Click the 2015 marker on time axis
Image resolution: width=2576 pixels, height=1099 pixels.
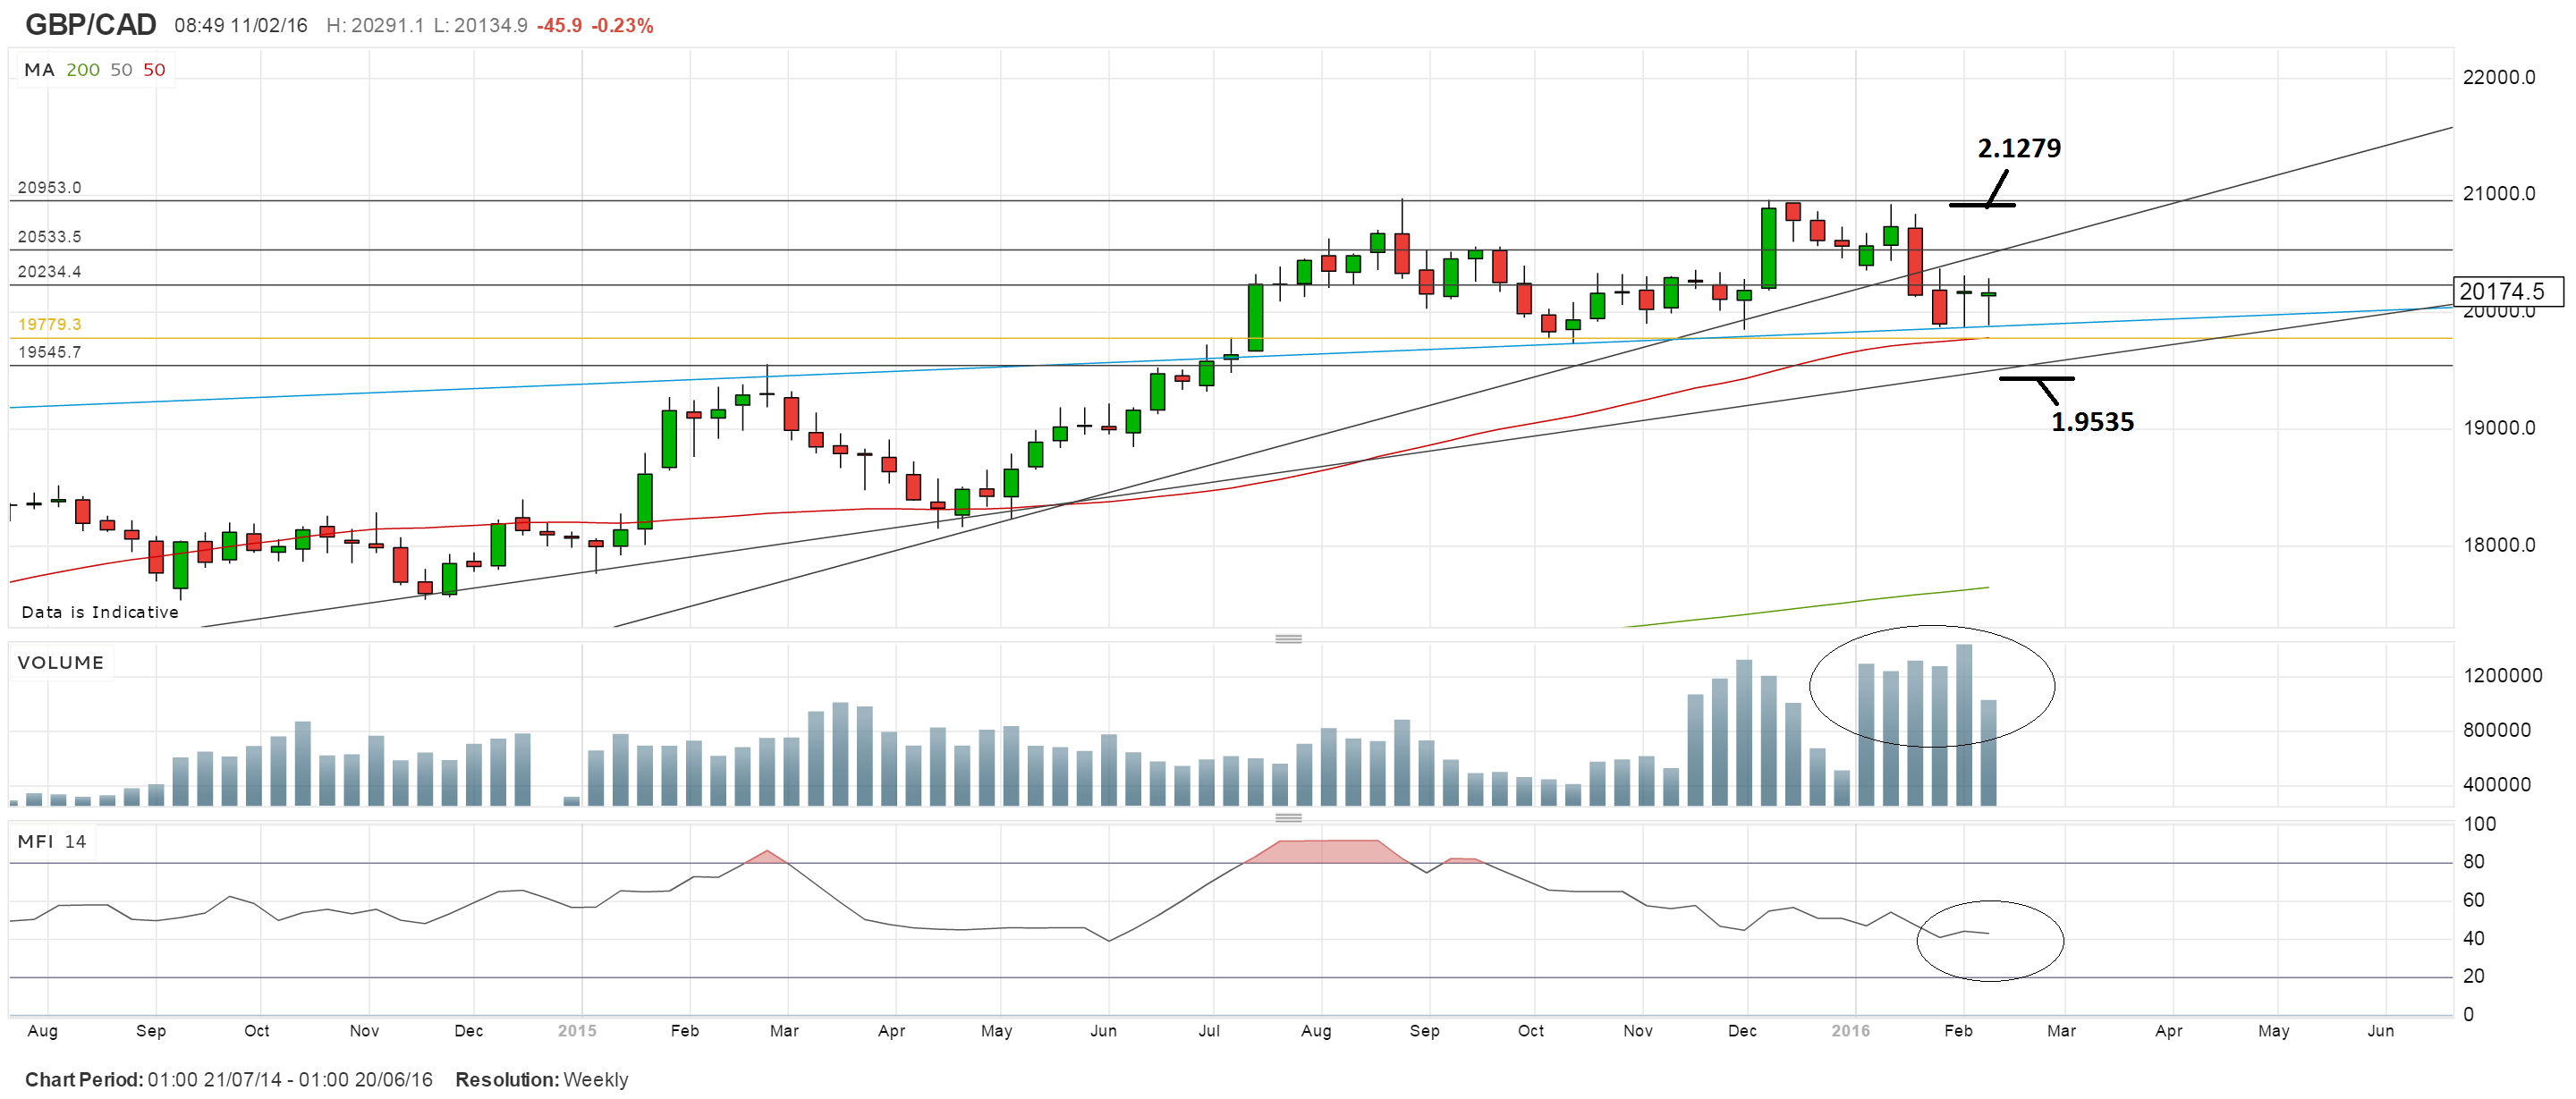click(577, 1031)
